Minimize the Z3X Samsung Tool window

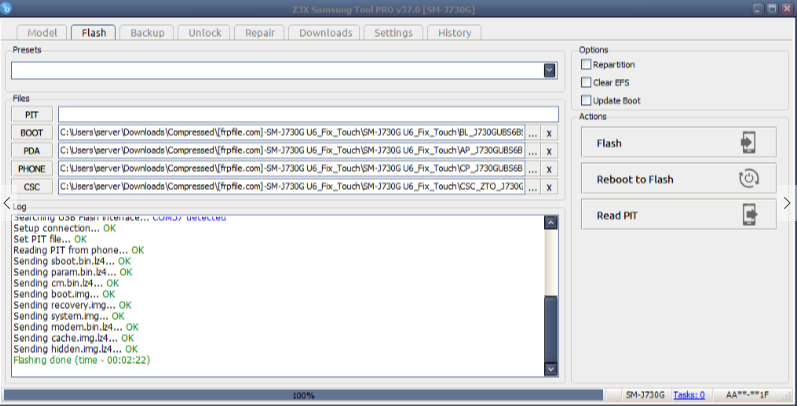758,9
